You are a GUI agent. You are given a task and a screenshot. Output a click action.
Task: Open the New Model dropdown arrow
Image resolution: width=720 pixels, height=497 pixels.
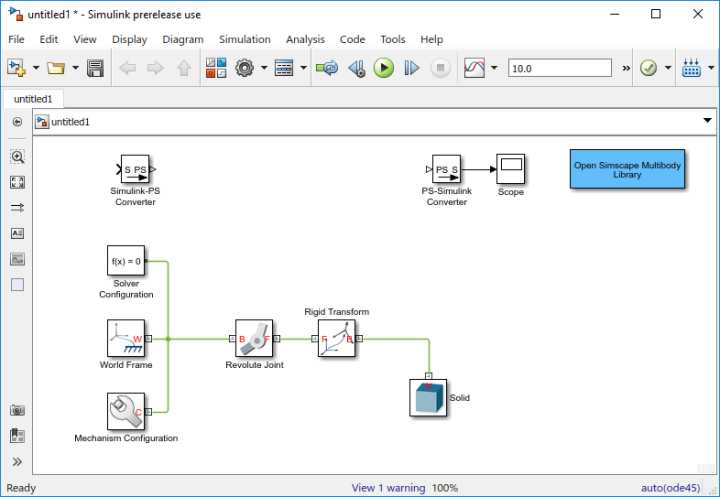click(36, 68)
